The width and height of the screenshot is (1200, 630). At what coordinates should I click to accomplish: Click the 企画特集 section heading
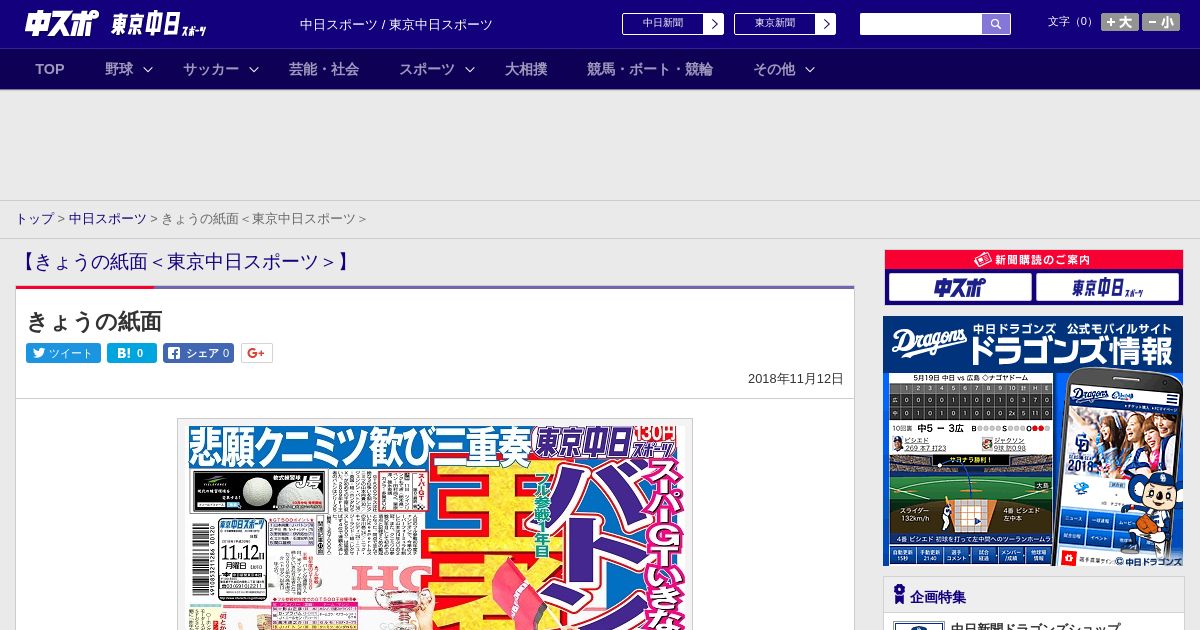point(938,597)
